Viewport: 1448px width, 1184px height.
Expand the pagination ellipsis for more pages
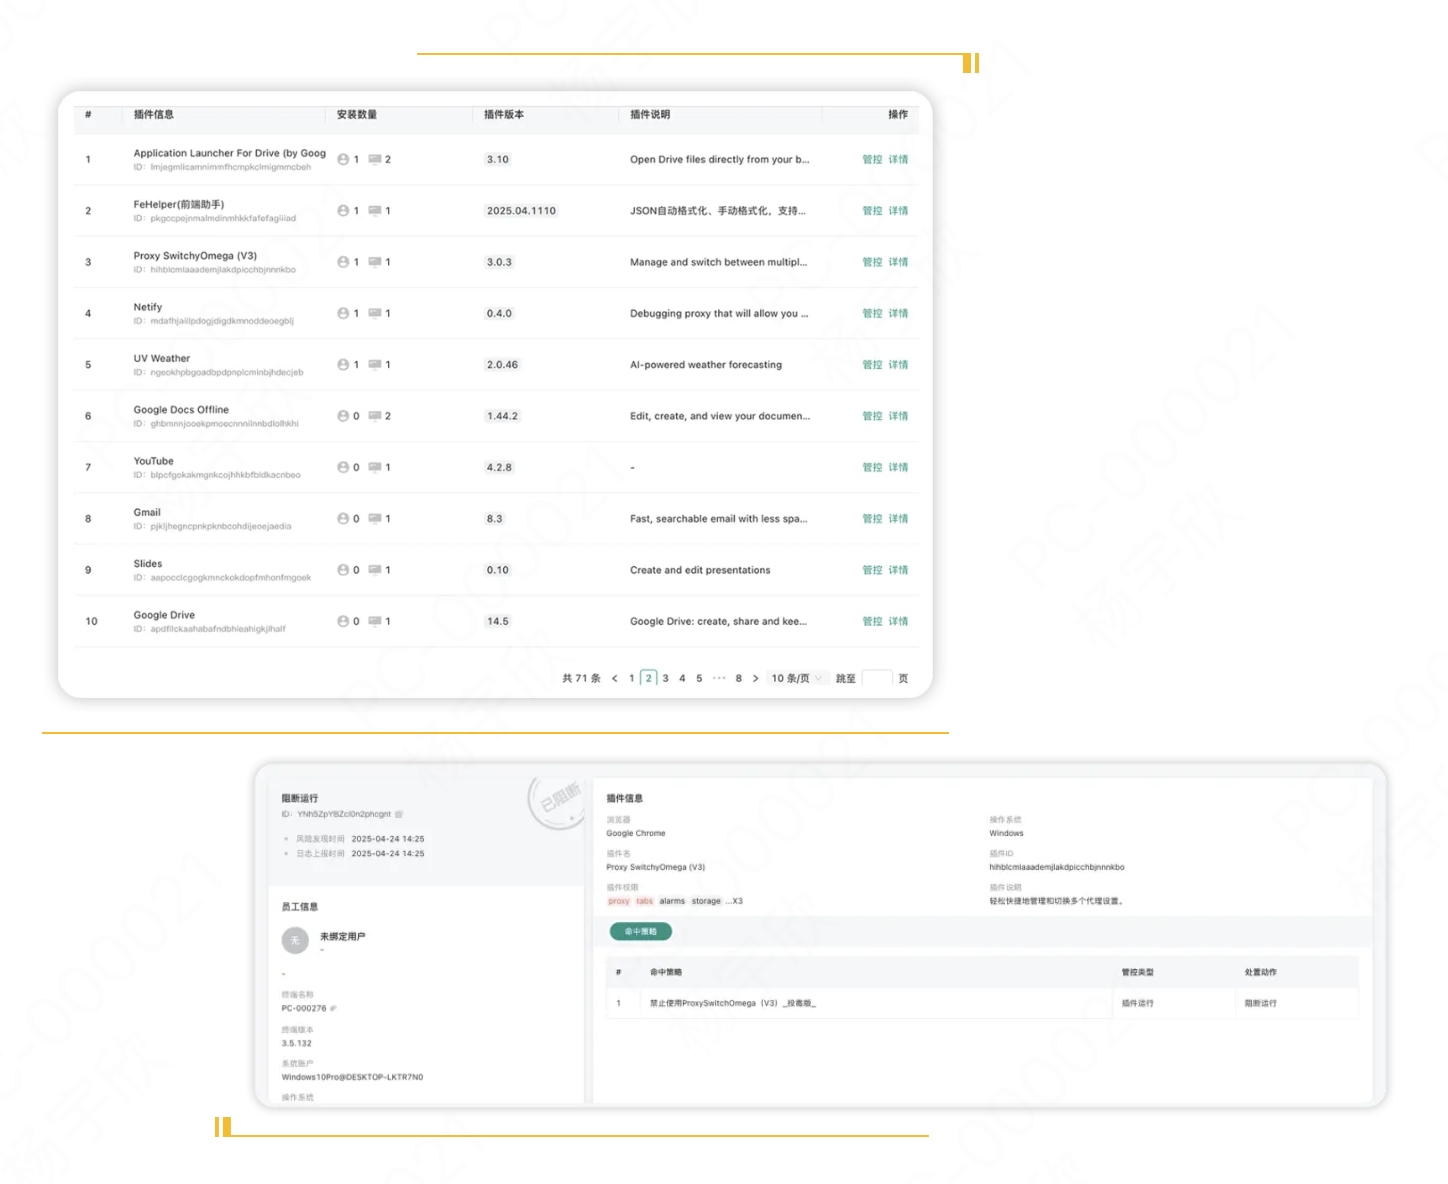tap(719, 678)
